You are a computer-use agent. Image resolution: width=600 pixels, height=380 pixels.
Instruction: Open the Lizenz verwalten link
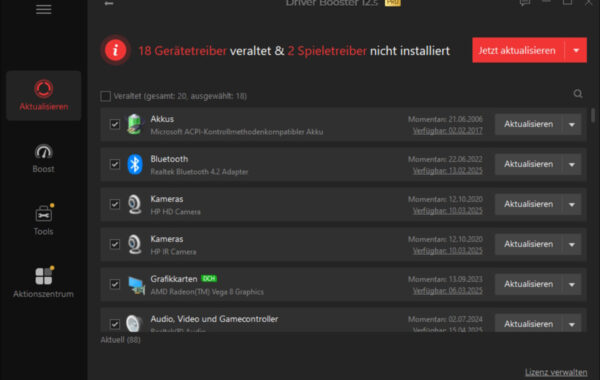tap(556, 372)
